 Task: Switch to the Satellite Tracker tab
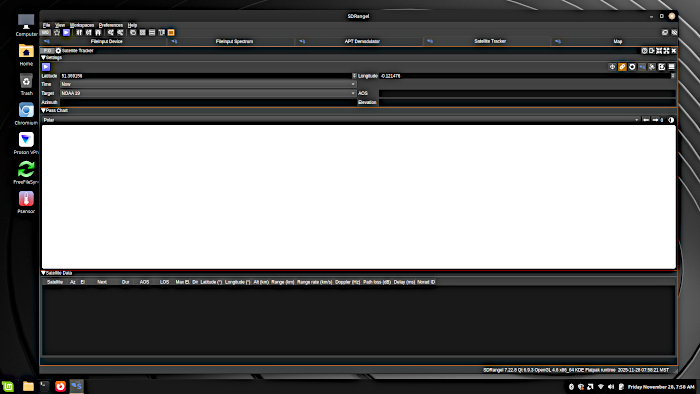coord(487,41)
